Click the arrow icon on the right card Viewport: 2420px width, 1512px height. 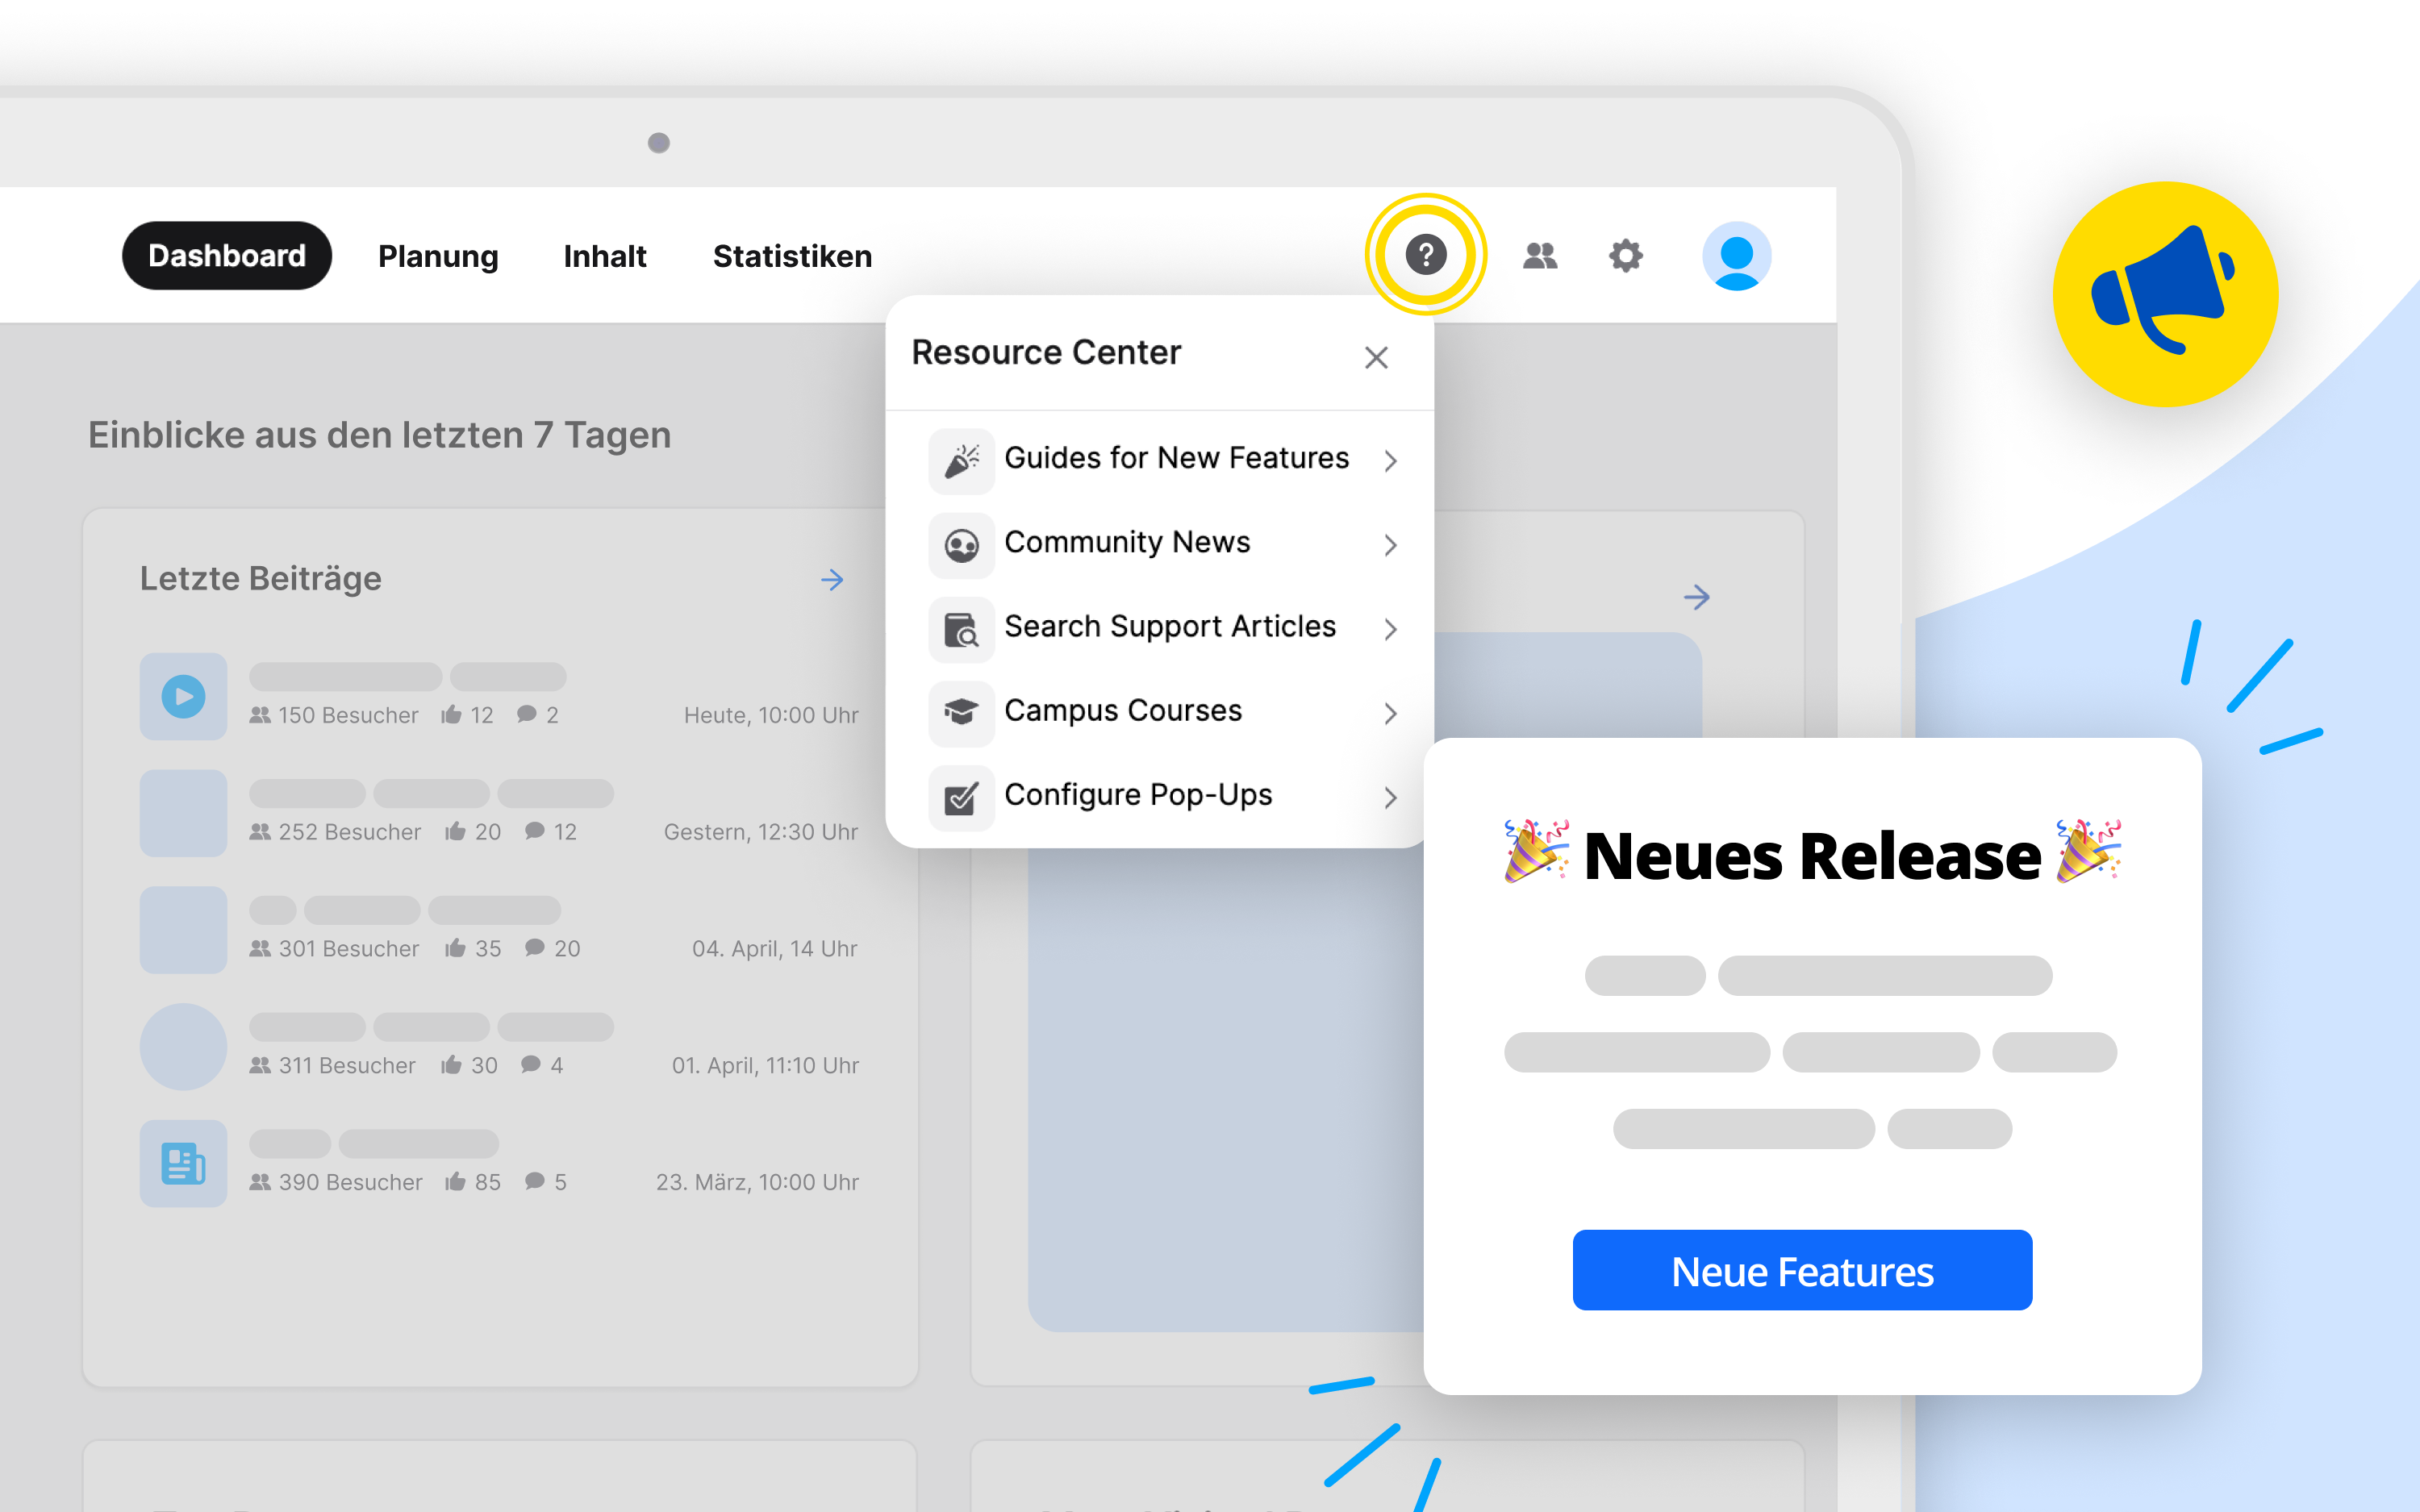click(1696, 597)
